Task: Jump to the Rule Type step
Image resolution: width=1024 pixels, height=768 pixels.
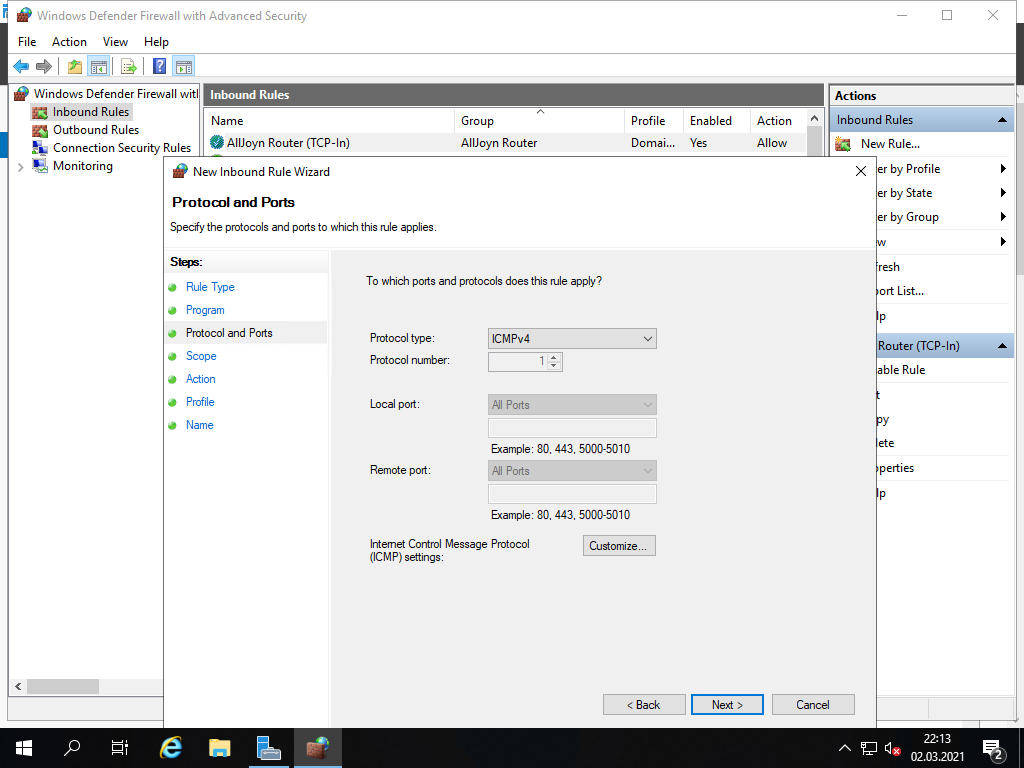Action: (210, 287)
